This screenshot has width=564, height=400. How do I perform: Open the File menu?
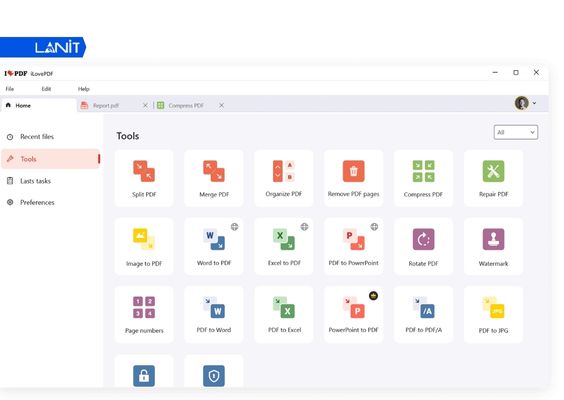click(x=10, y=89)
